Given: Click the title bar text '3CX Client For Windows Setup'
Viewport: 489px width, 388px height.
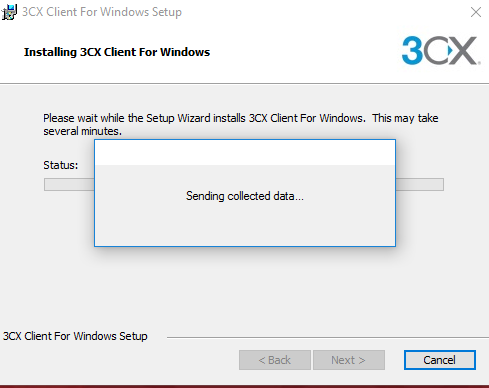Looking at the screenshot, I should [x=102, y=12].
